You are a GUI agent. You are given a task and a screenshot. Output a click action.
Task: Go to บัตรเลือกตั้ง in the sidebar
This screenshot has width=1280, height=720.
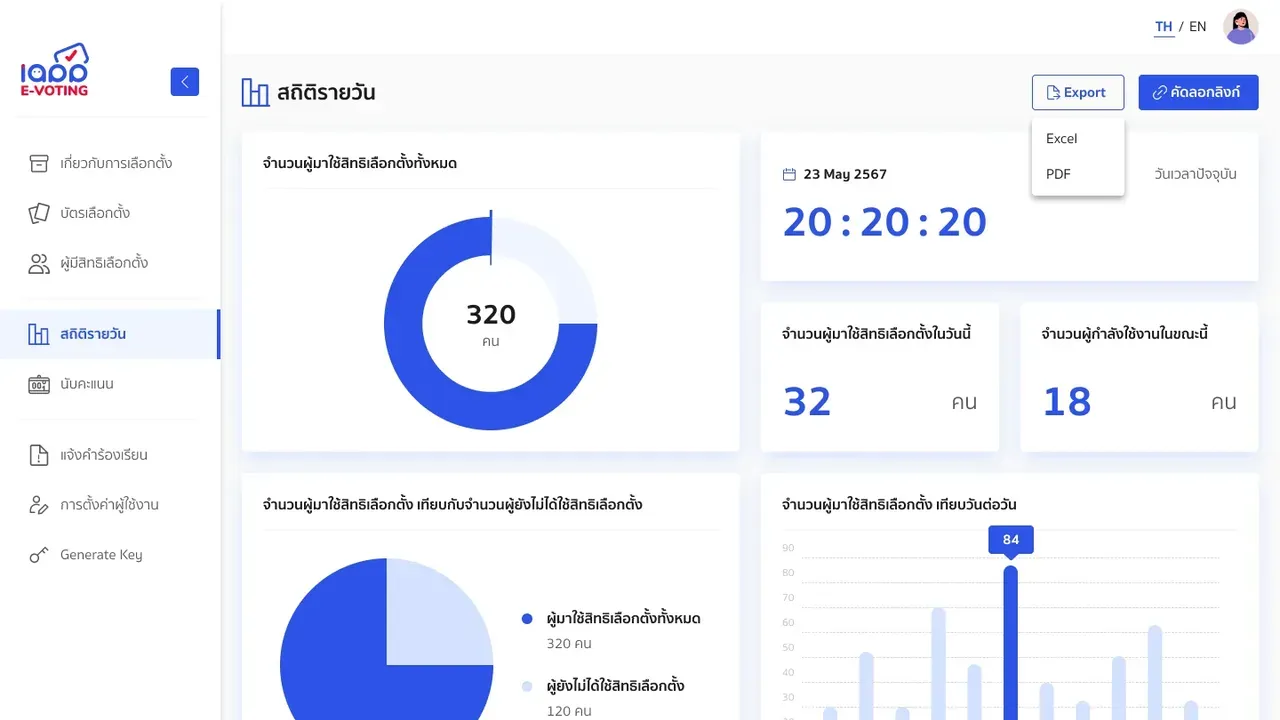tap(110, 213)
